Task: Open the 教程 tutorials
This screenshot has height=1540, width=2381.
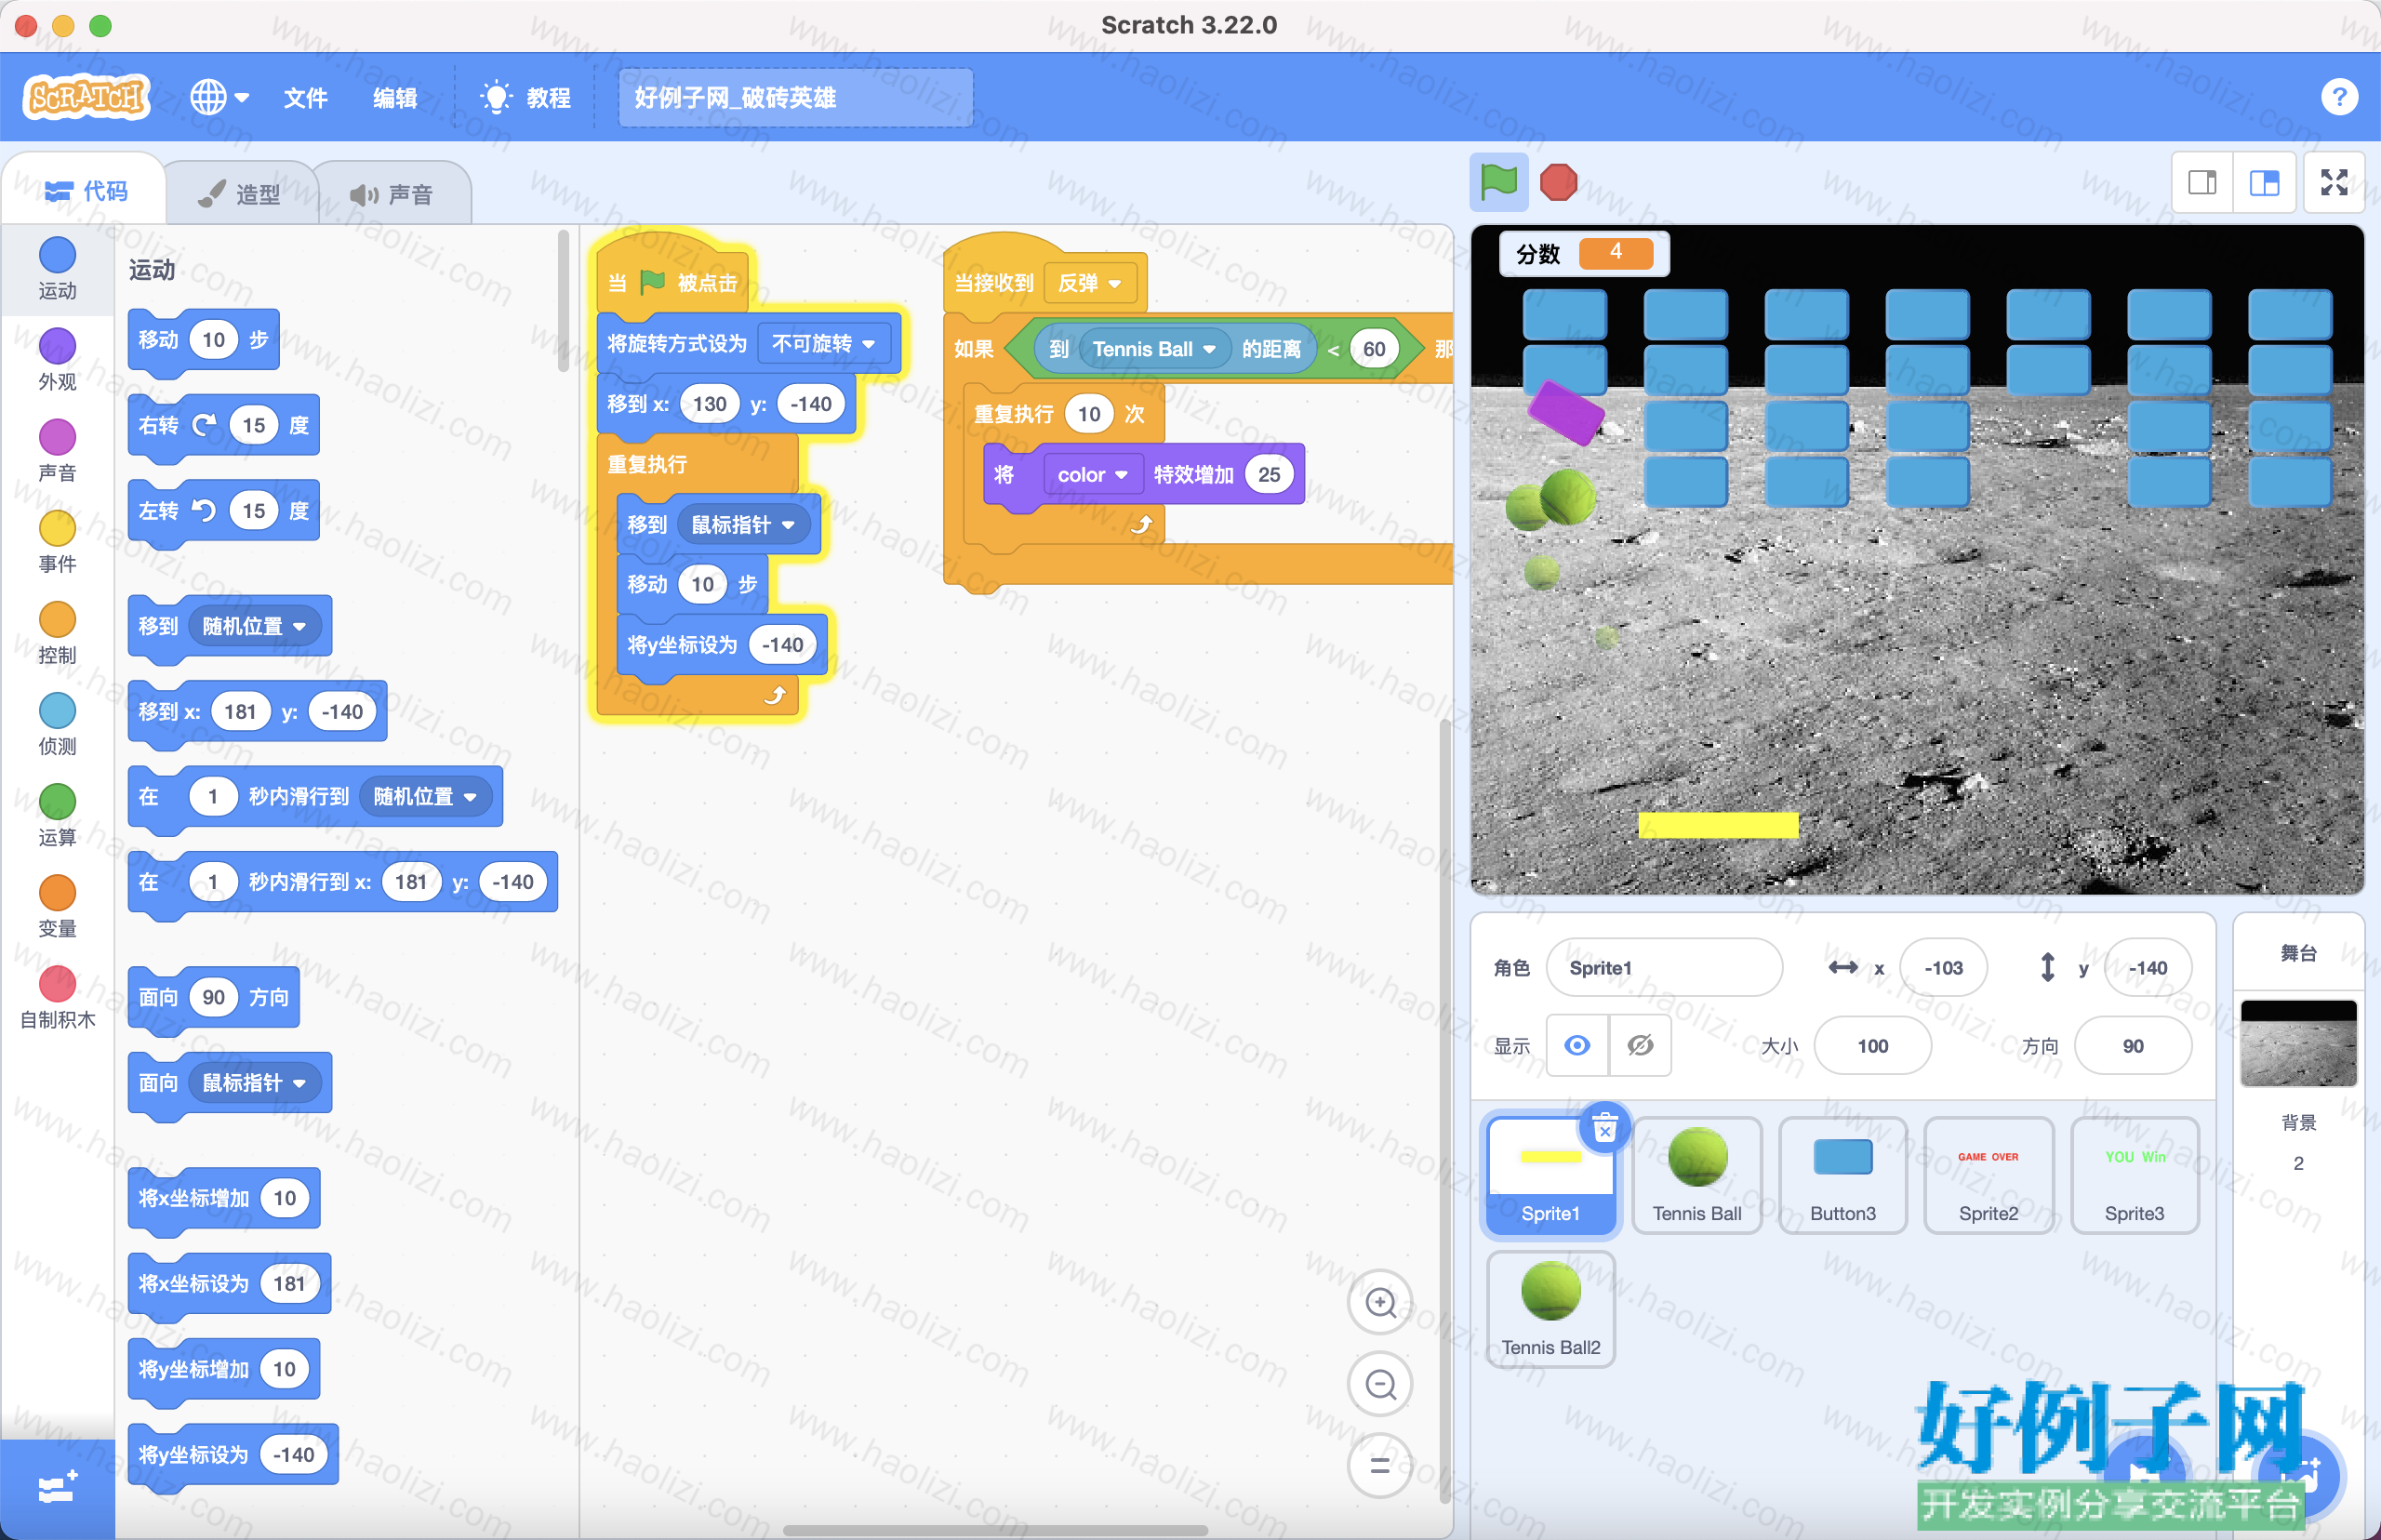Action: [526, 97]
